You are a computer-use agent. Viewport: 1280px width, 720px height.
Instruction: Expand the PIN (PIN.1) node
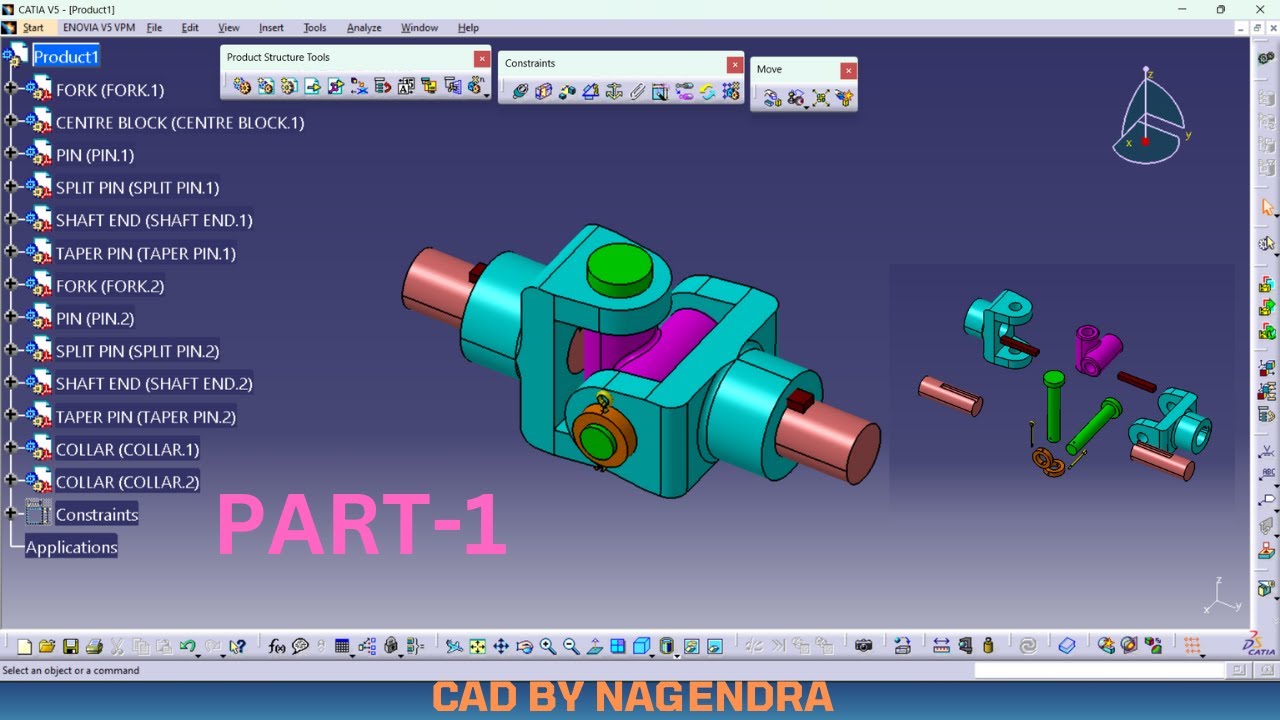click(11, 154)
